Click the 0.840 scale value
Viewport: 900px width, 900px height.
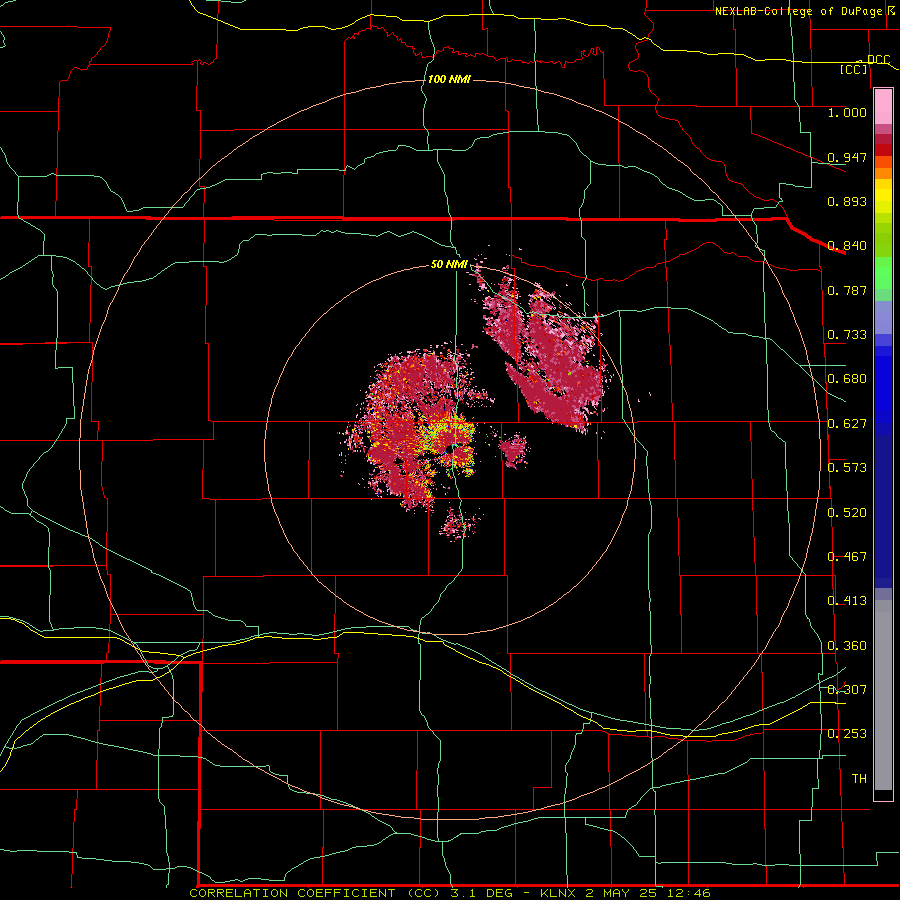(x=847, y=246)
